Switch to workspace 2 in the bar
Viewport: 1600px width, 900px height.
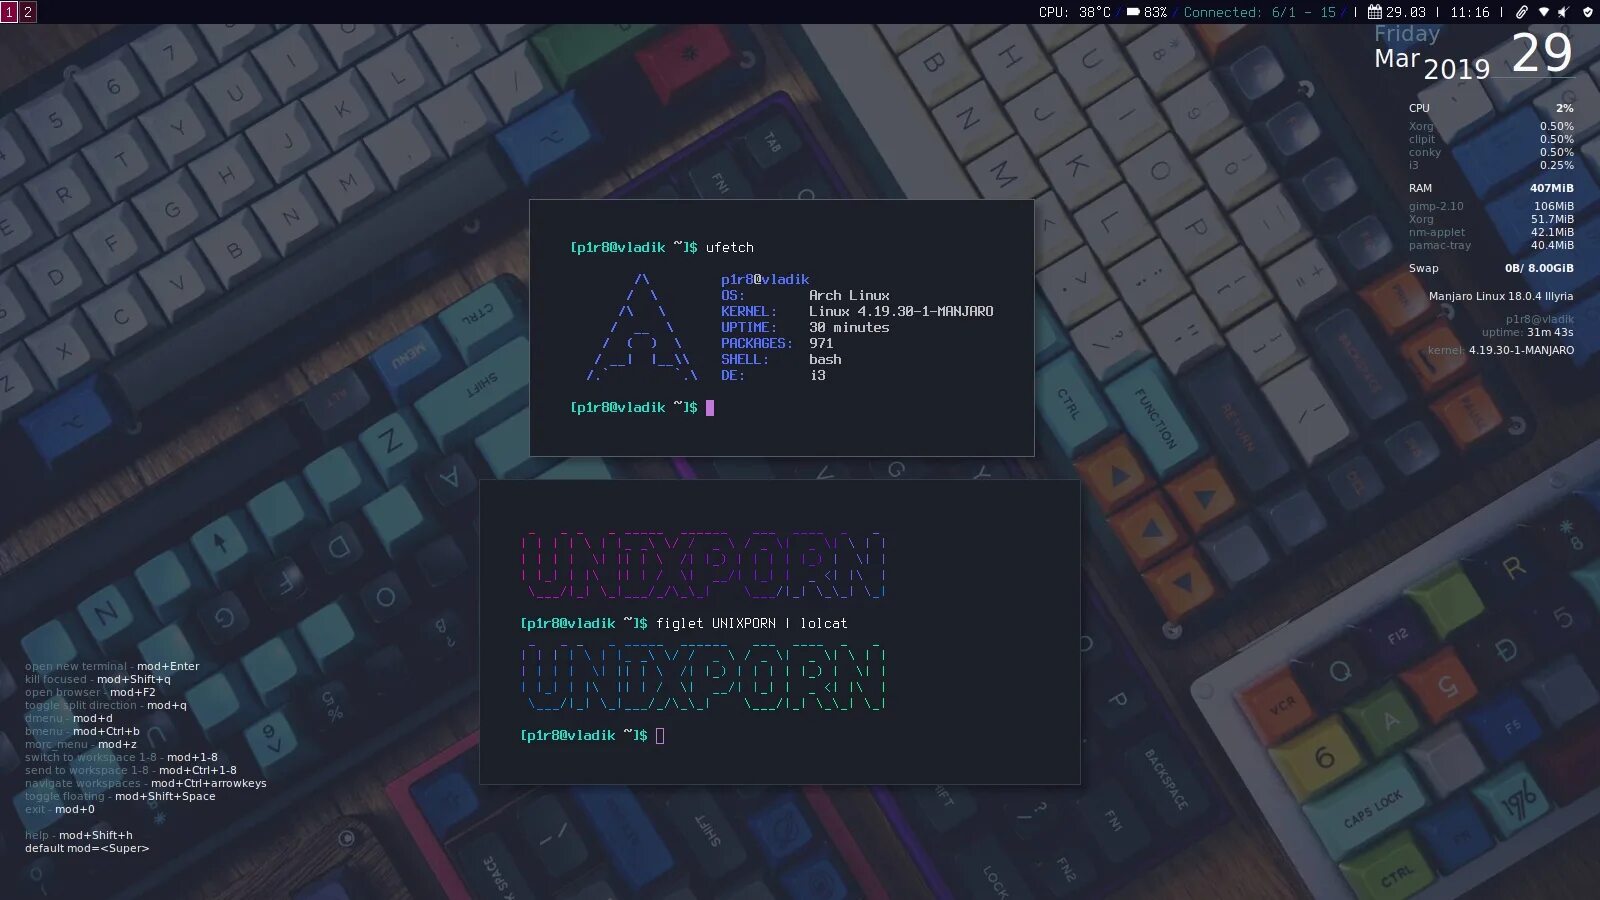[28, 12]
